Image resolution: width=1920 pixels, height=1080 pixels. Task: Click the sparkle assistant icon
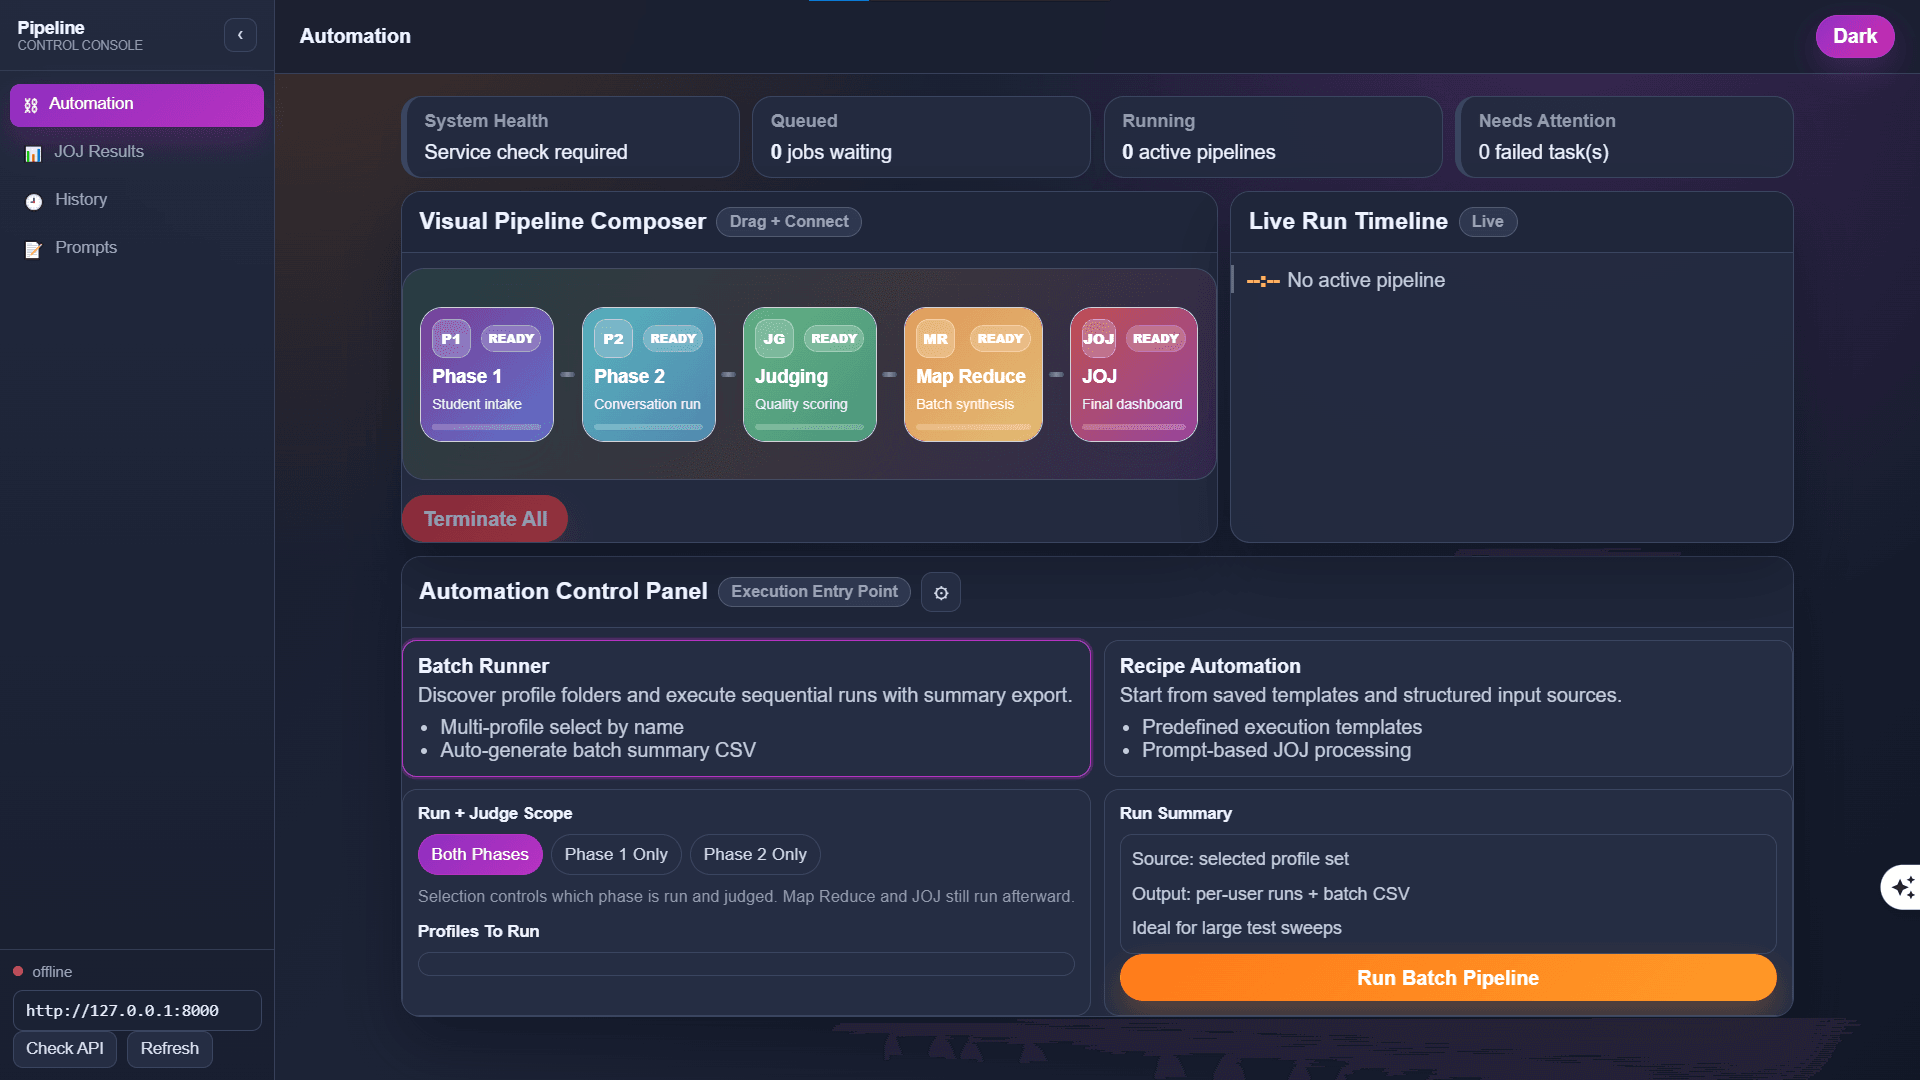[x=1903, y=887]
